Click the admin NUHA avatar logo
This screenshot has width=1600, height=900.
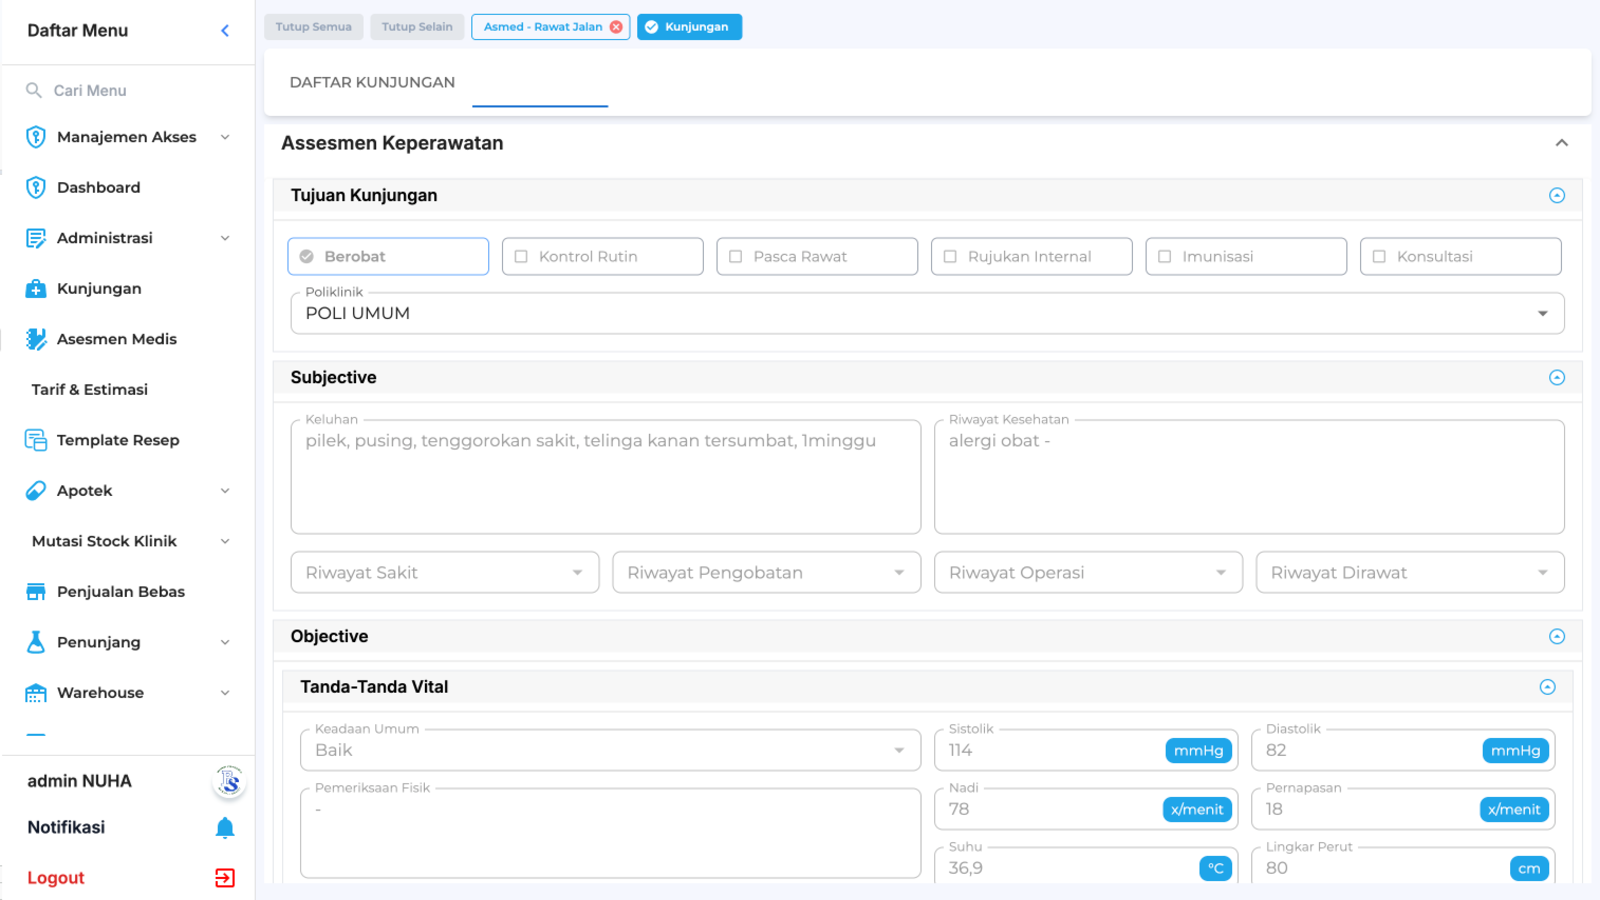tap(229, 781)
